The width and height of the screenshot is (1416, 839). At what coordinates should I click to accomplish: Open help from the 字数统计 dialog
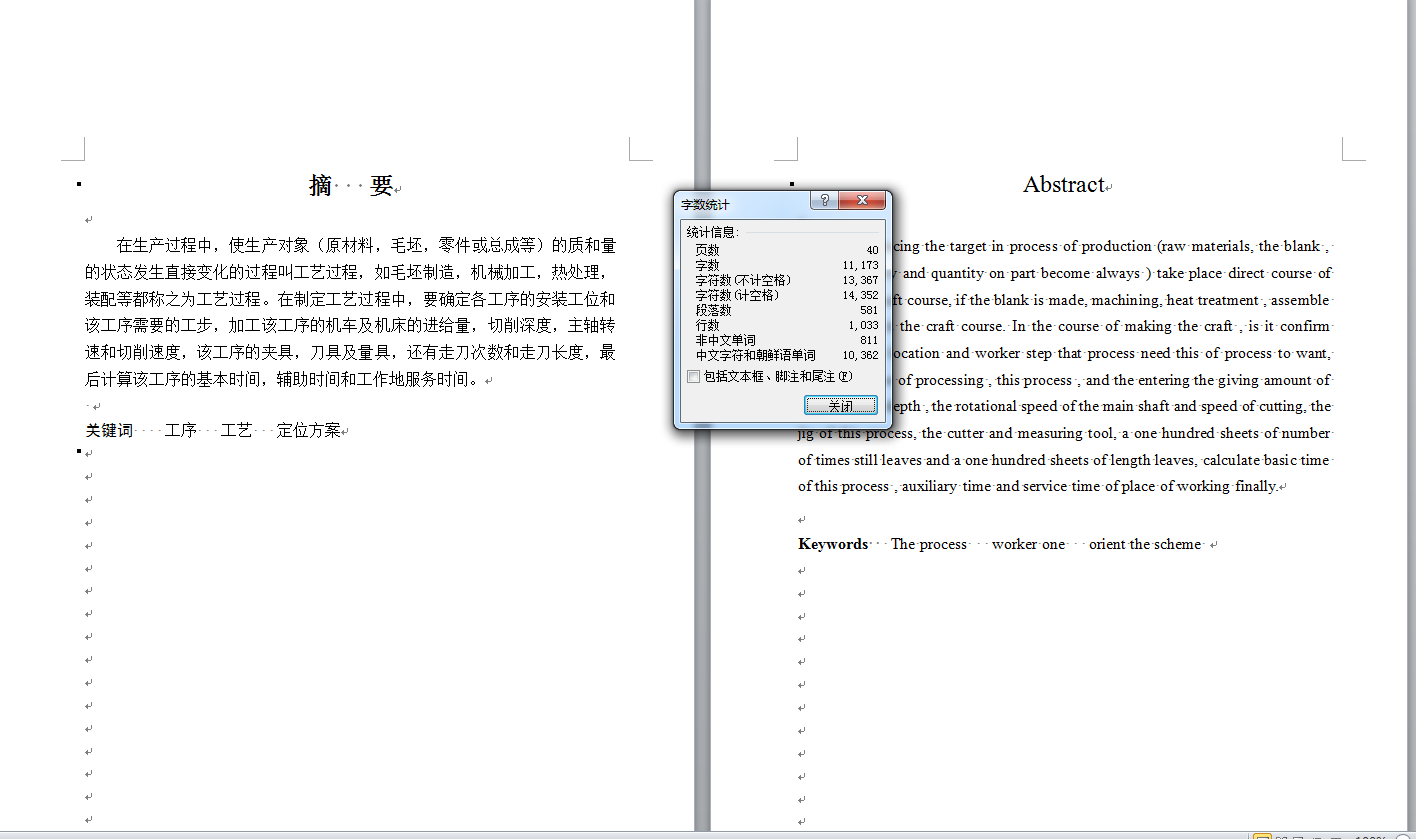pos(823,200)
